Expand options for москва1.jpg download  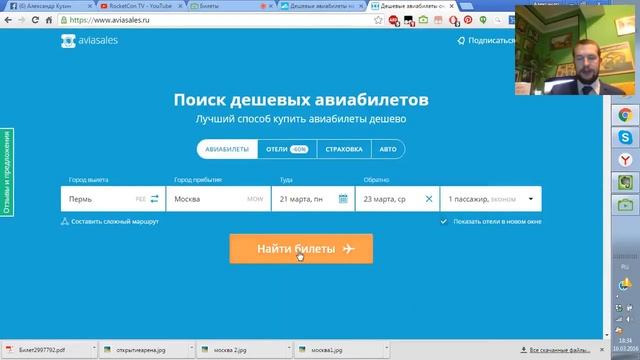386,349
